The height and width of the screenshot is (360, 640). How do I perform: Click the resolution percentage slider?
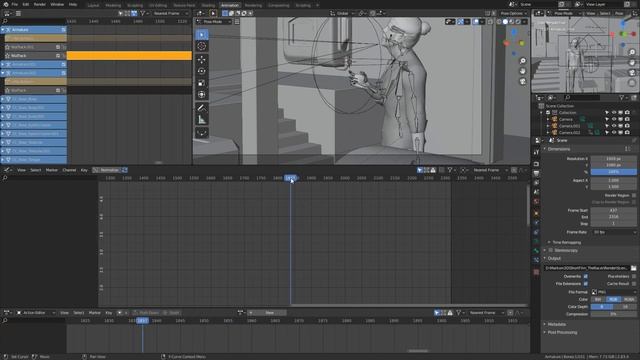click(613, 172)
